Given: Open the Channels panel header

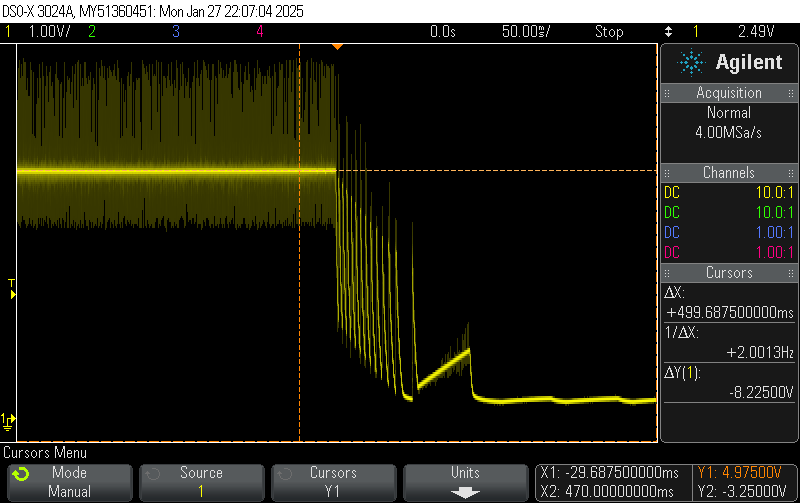Looking at the screenshot, I should [729, 172].
